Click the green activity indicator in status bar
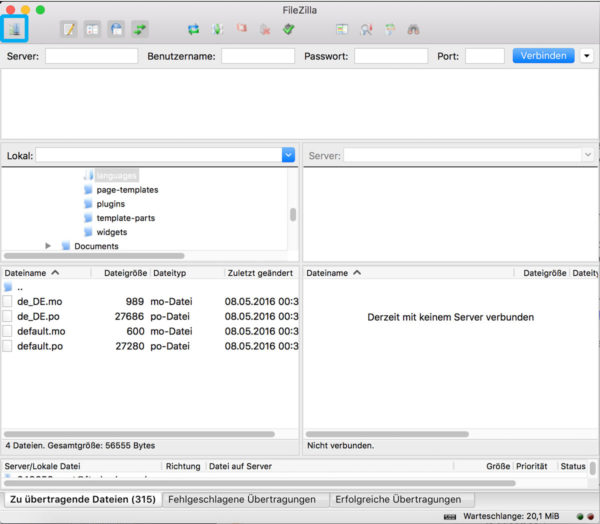The width and height of the screenshot is (600, 524). coord(580,517)
